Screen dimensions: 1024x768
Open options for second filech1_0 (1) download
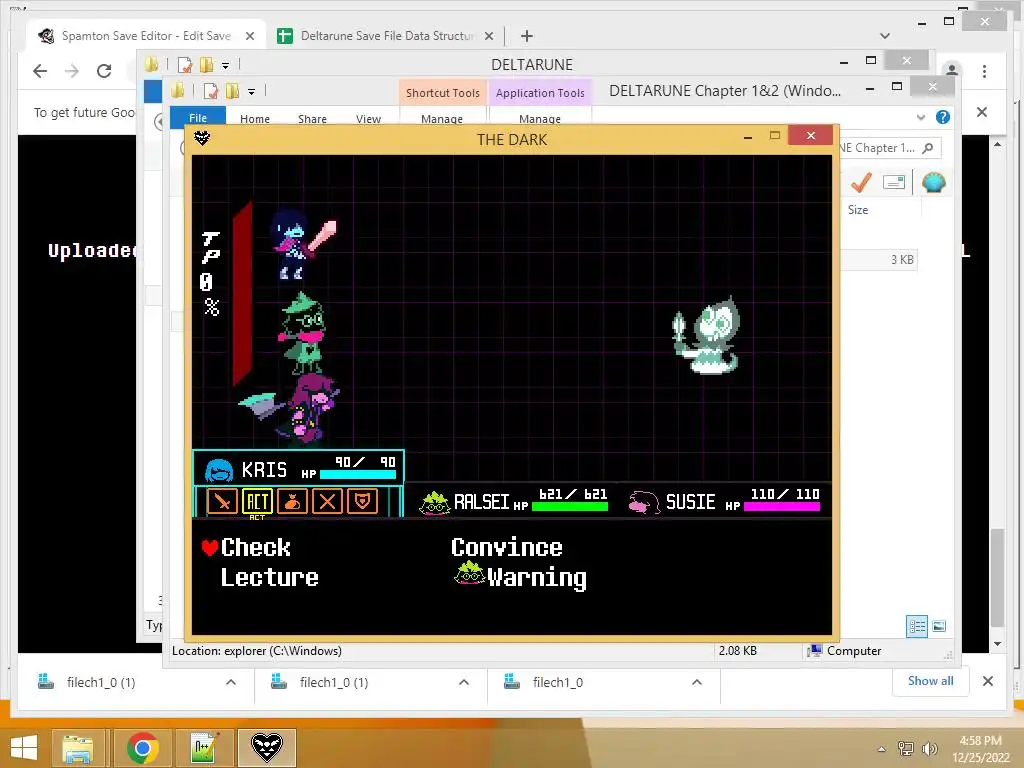pos(464,682)
